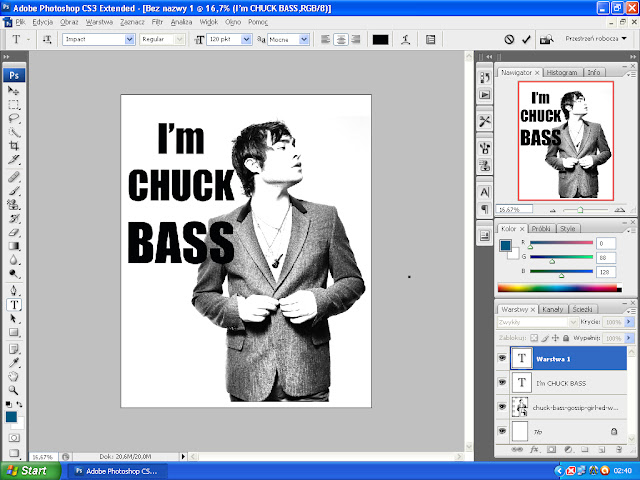Hide the Tło background layer
The height and width of the screenshot is (480, 640).
[x=502, y=431]
